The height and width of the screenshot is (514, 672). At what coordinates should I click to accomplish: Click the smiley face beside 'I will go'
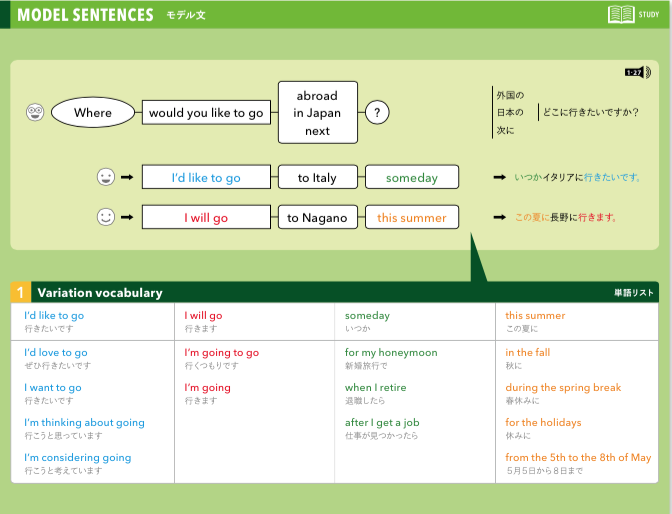106,217
